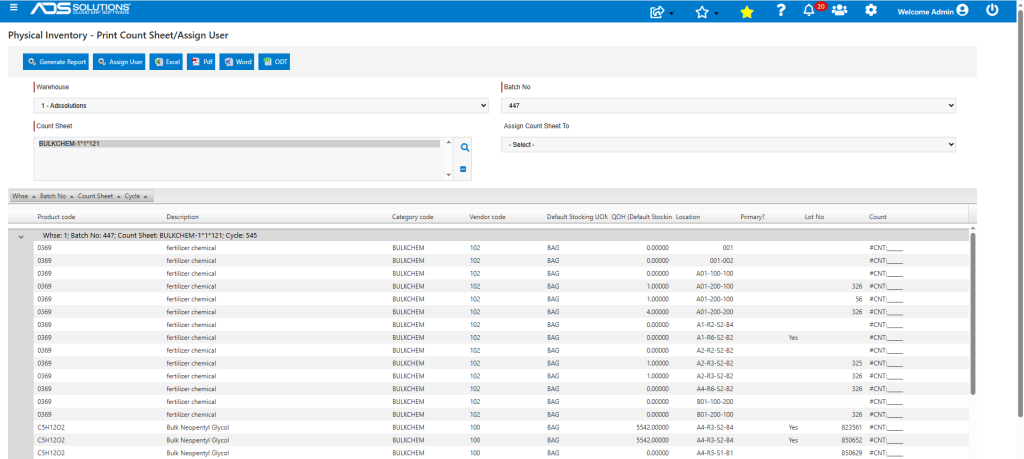Viewport: 1024px width, 459px height.
Task: Click the count sheet list scroll-up arrow
Action: tap(448, 142)
